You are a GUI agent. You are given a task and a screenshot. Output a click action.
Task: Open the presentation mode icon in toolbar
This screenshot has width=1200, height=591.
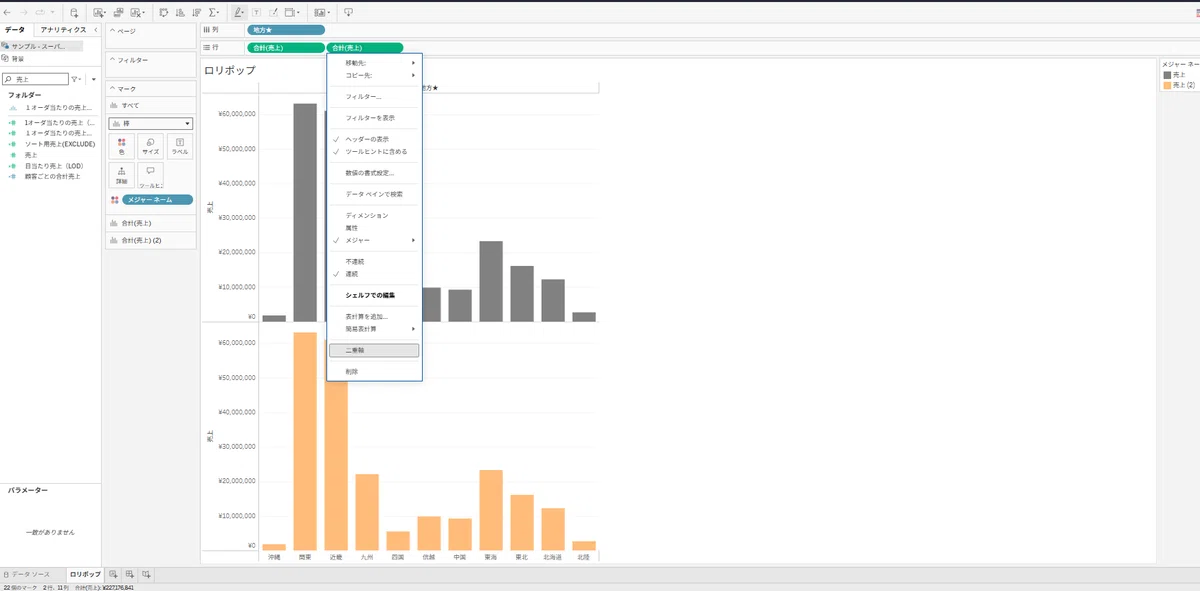coord(348,13)
